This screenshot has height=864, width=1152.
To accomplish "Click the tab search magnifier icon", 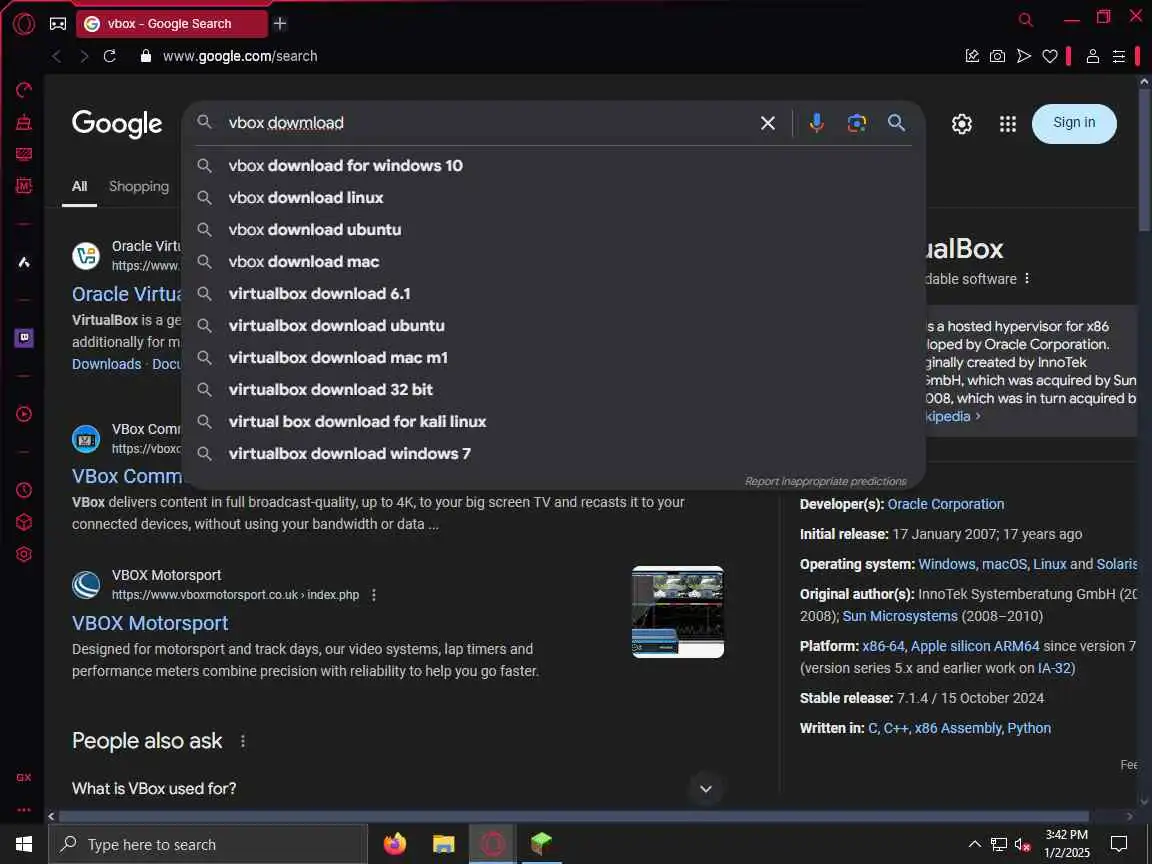I will coord(1026,20).
